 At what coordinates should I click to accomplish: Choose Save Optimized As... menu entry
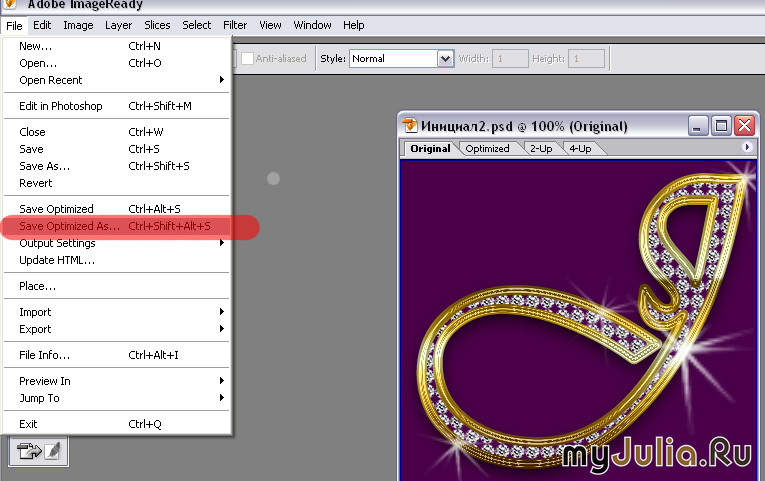point(116,226)
